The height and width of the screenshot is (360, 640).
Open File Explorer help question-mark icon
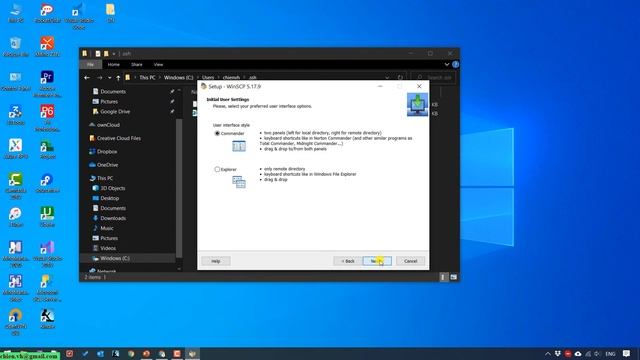point(456,64)
